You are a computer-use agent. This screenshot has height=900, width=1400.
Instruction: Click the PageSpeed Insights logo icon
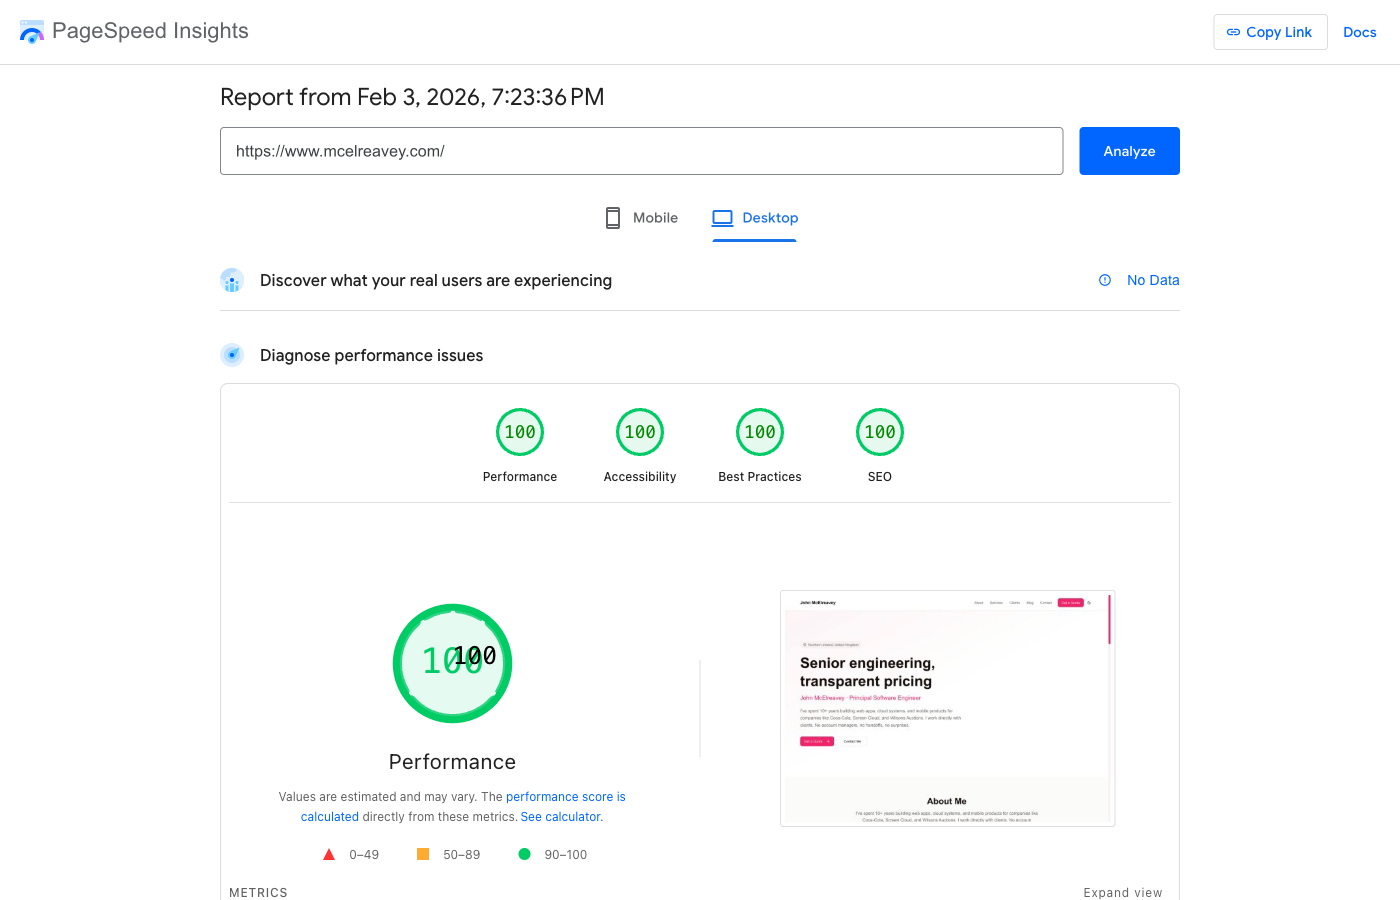point(31,31)
